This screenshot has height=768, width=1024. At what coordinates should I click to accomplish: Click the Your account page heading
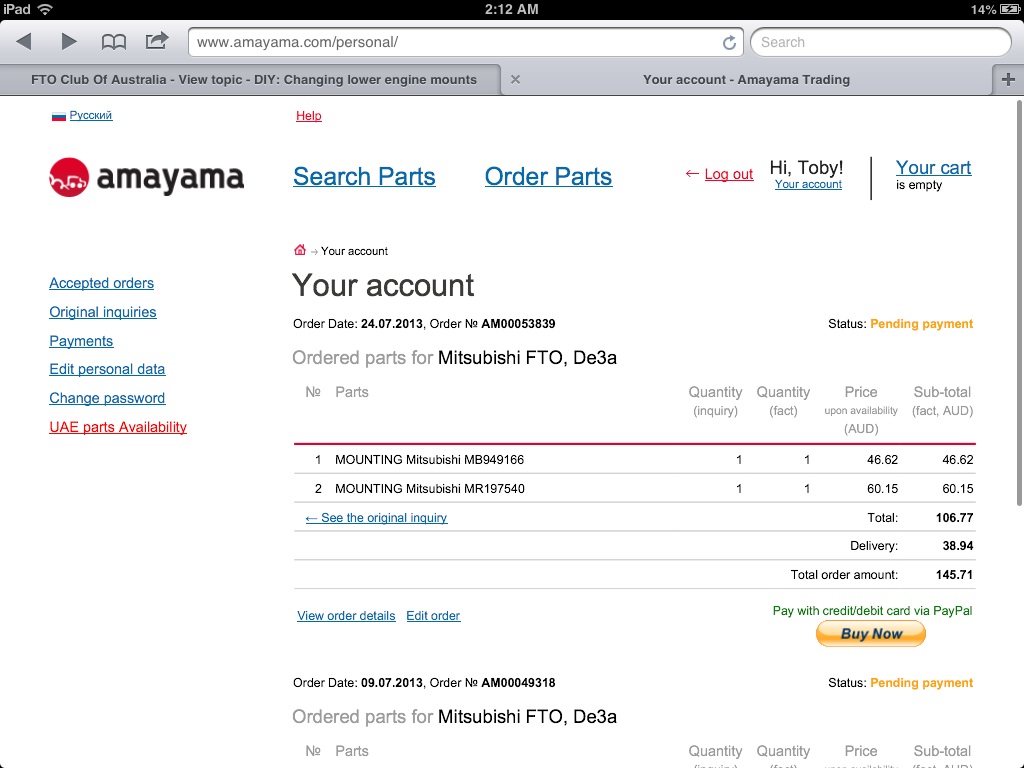pyautogui.click(x=383, y=285)
